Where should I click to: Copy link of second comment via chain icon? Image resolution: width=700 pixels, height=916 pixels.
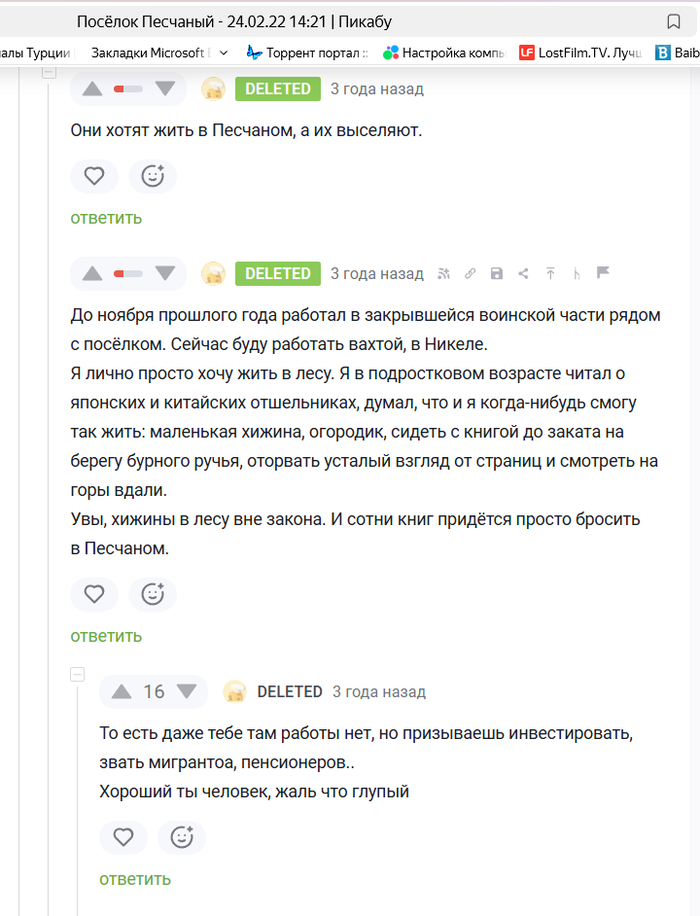(x=470, y=273)
